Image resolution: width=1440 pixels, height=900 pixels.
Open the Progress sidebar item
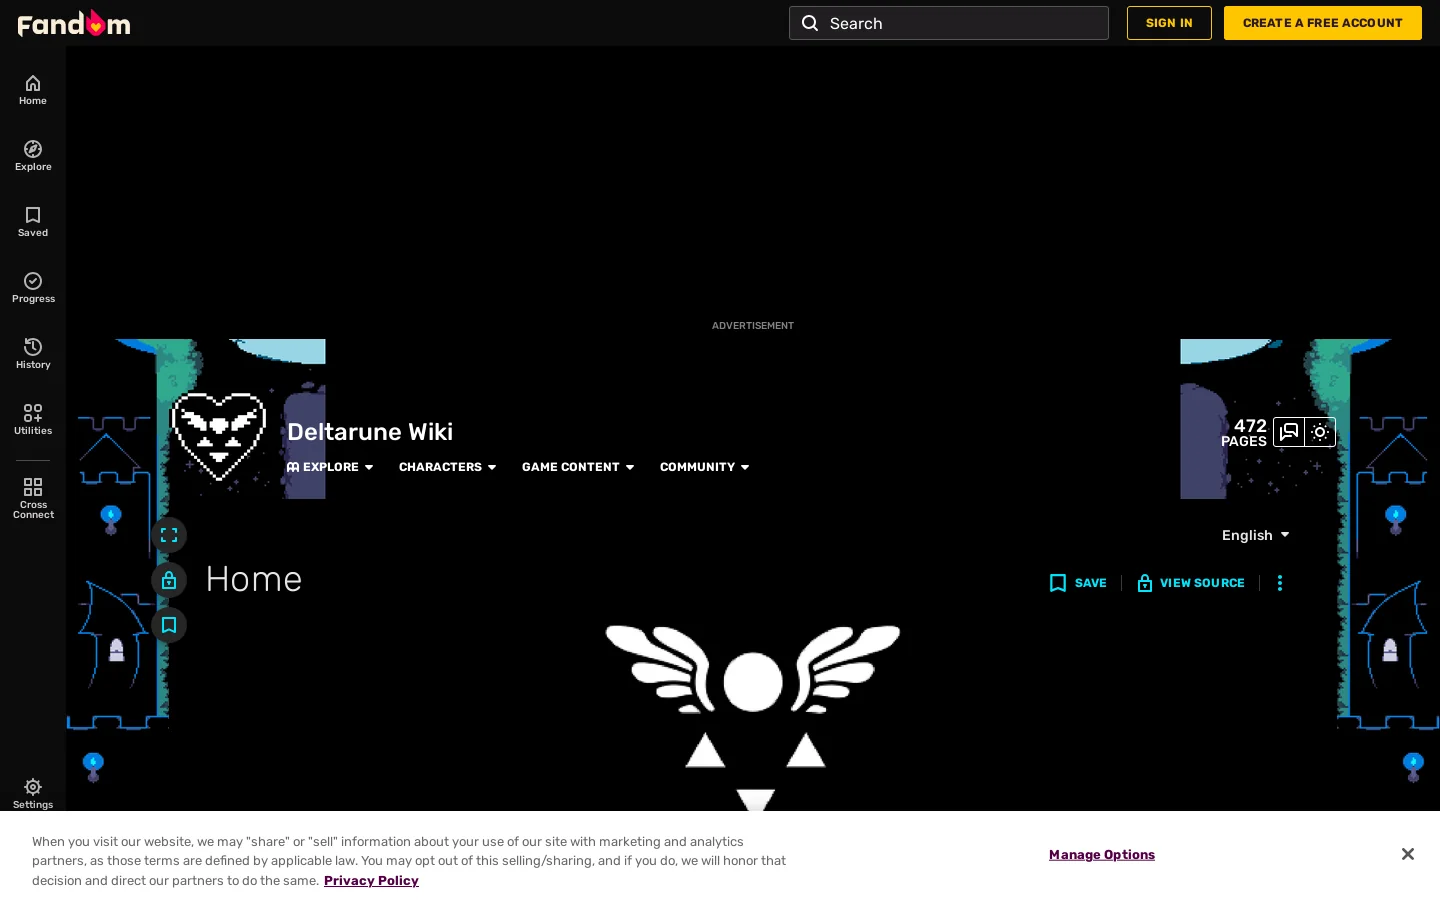tap(33, 288)
